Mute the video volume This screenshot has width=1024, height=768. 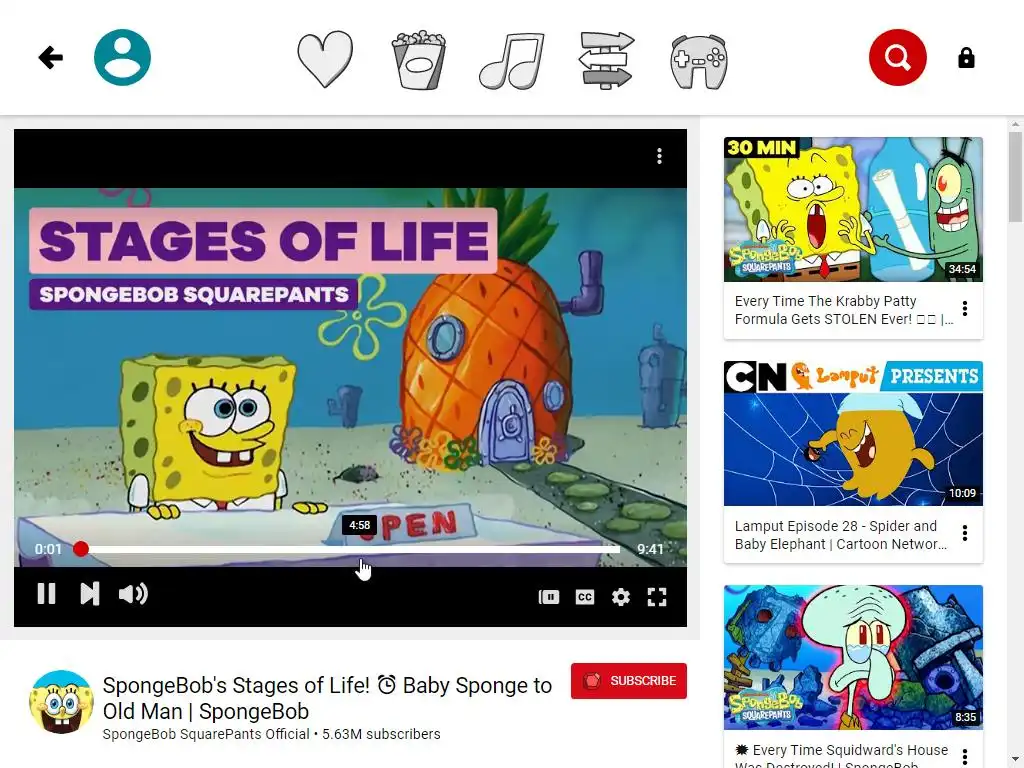point(133,594)
